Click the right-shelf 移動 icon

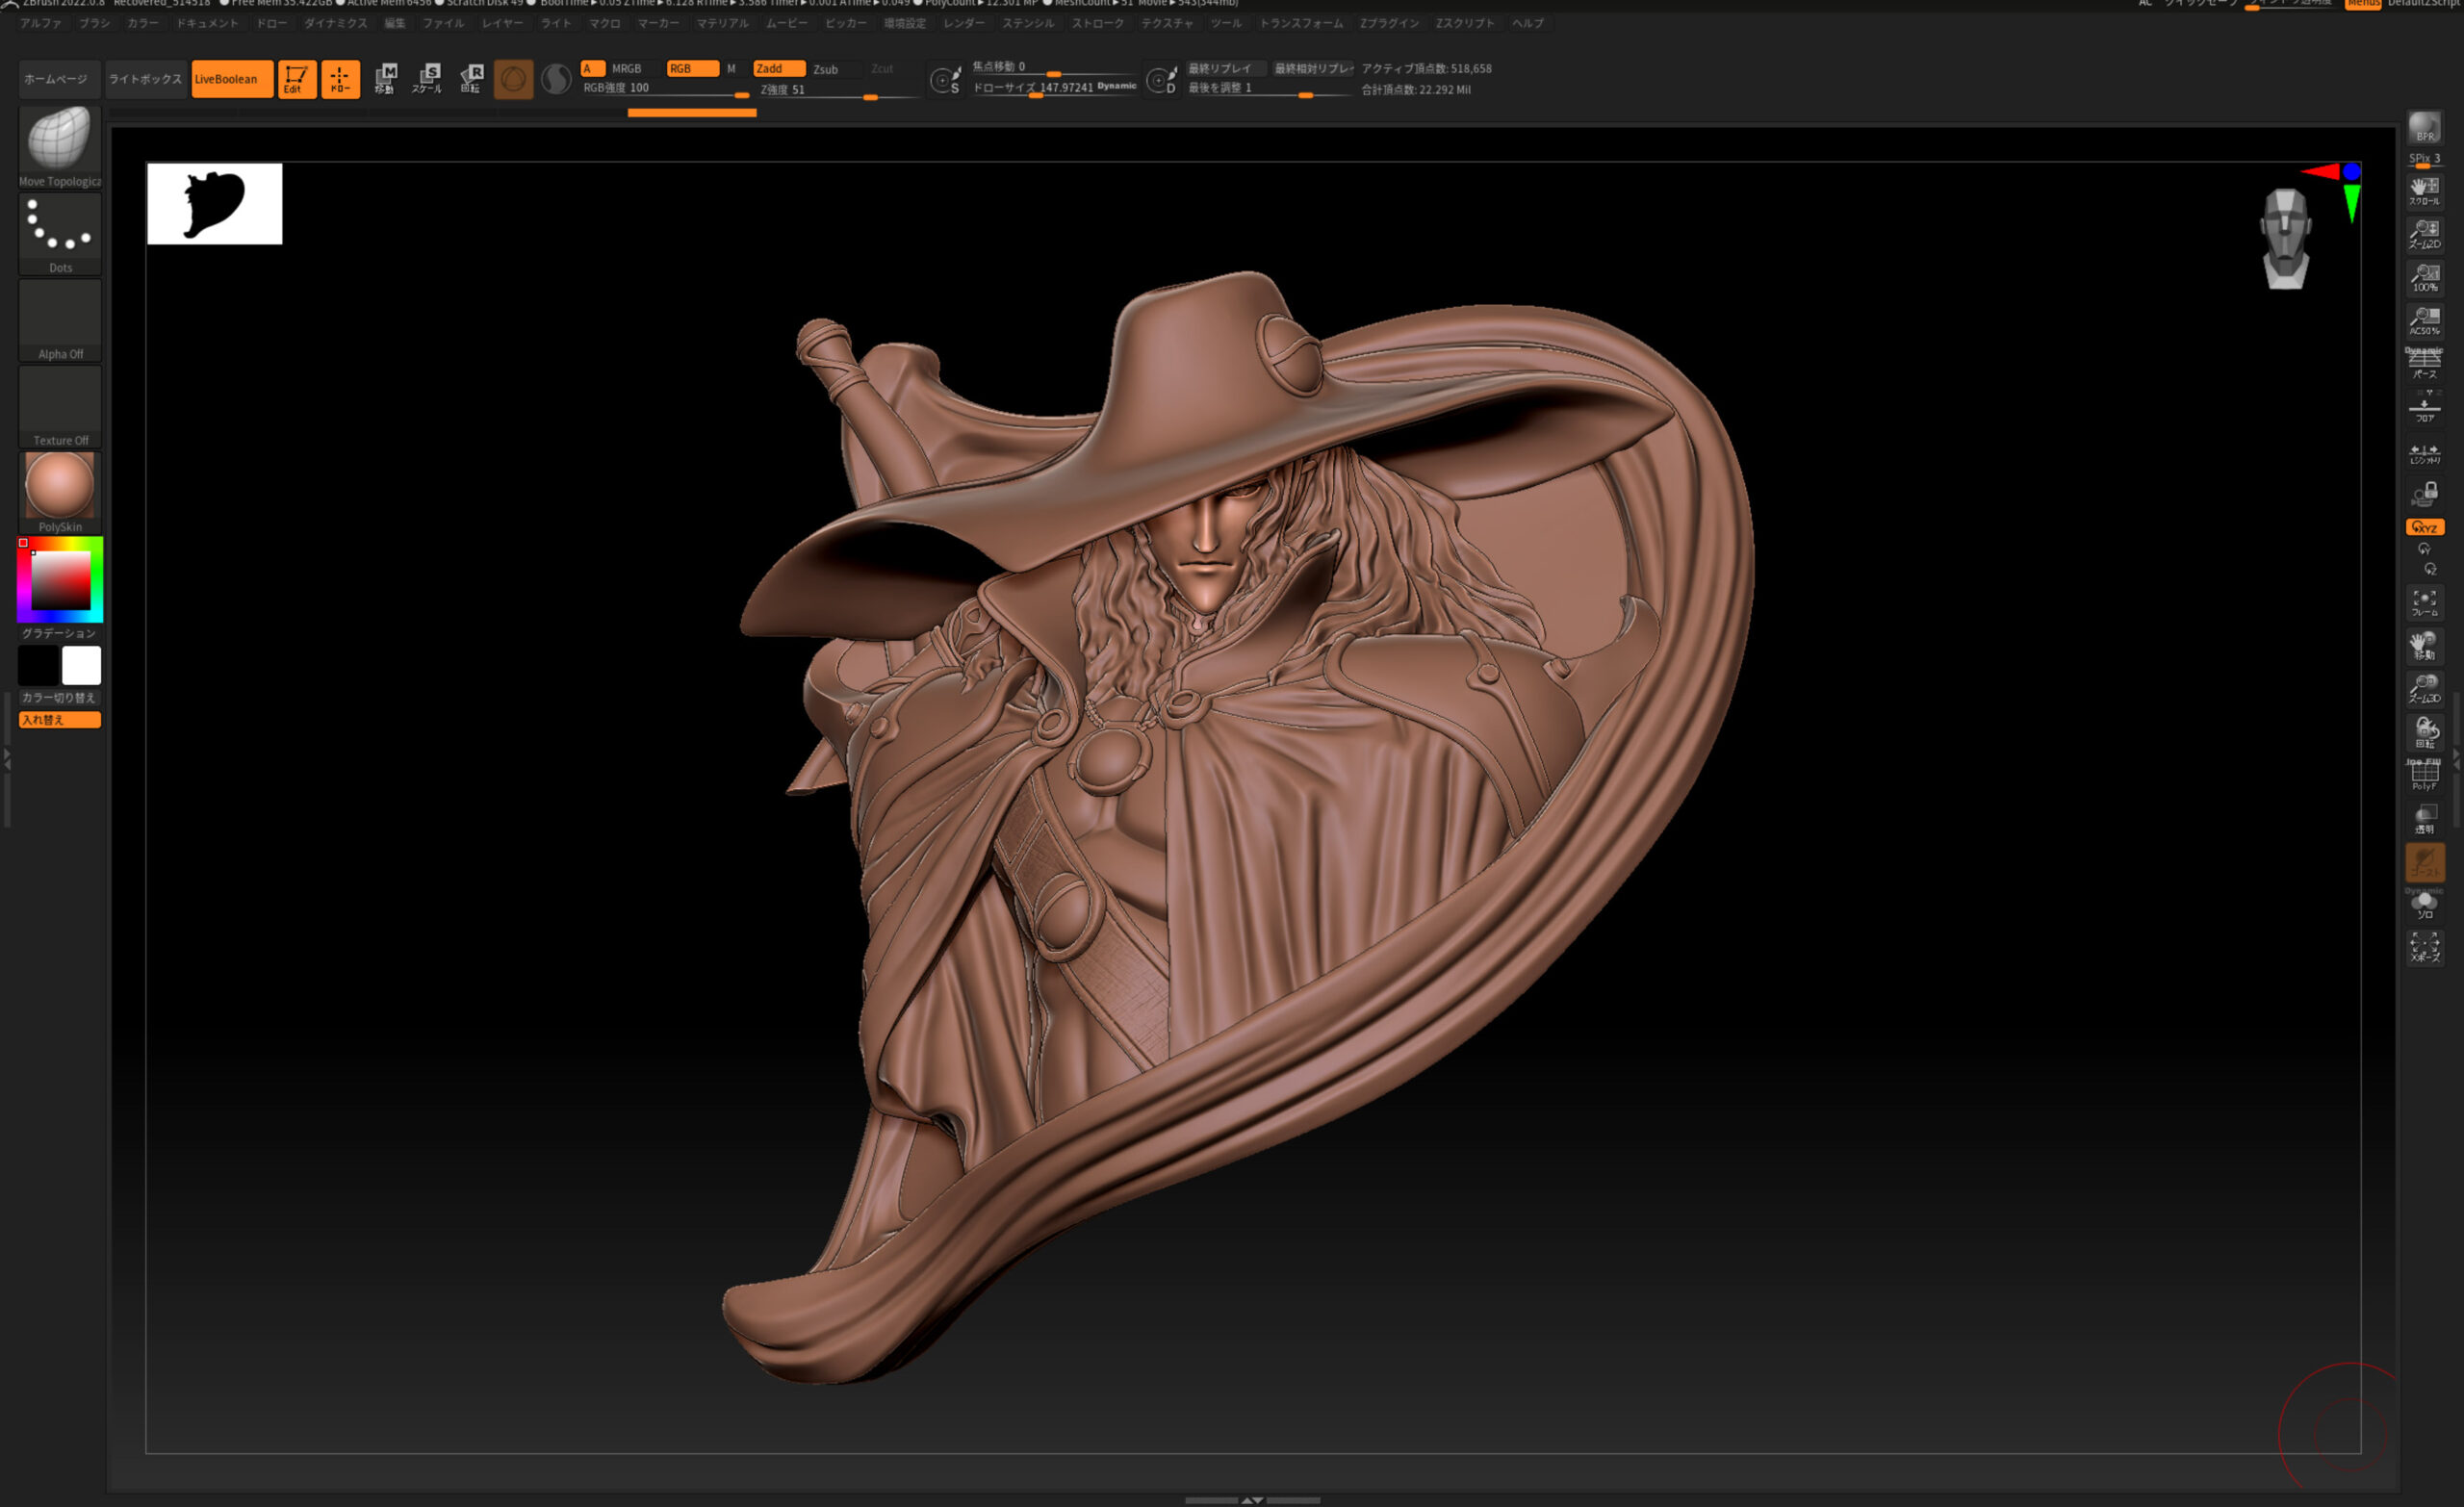2425,646
